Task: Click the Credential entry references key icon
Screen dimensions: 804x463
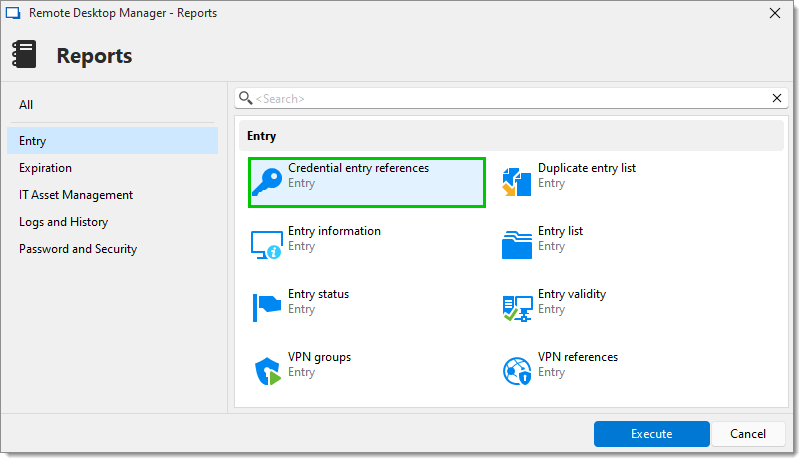Action: 267,182
